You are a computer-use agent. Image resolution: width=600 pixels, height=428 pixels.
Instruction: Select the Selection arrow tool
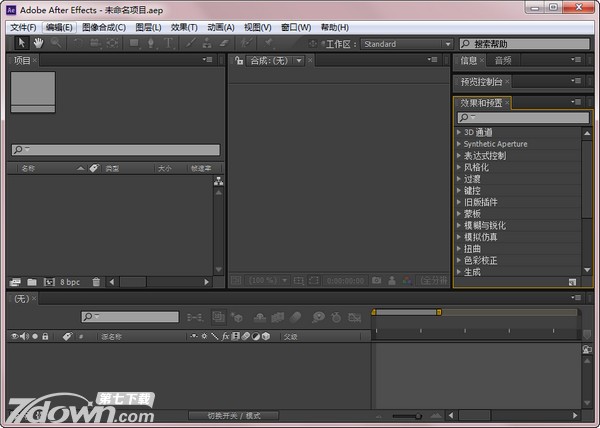[22, 44]
